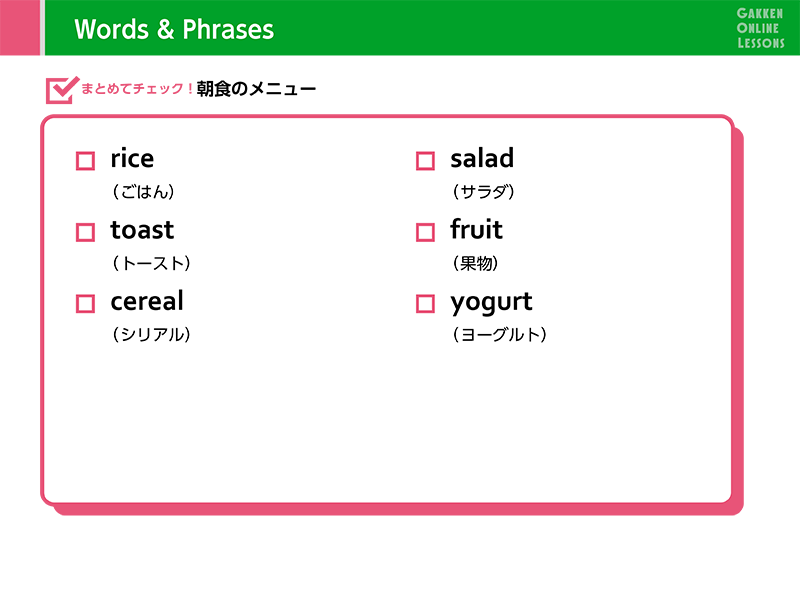
Task: Check the box next to cereal
Action: pos(85,304)
